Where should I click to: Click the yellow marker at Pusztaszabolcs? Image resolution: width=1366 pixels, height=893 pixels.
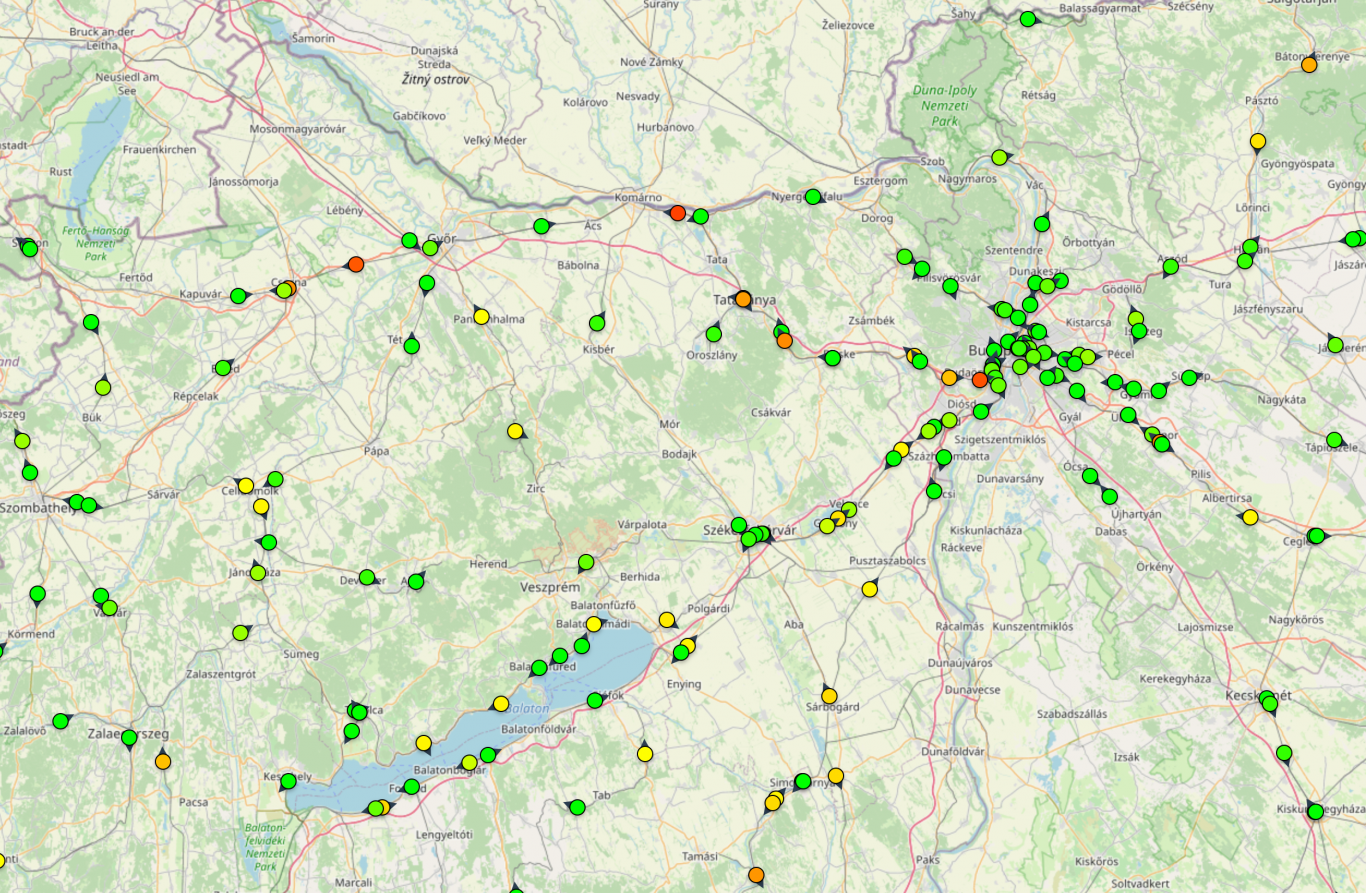tap(870, 589)
